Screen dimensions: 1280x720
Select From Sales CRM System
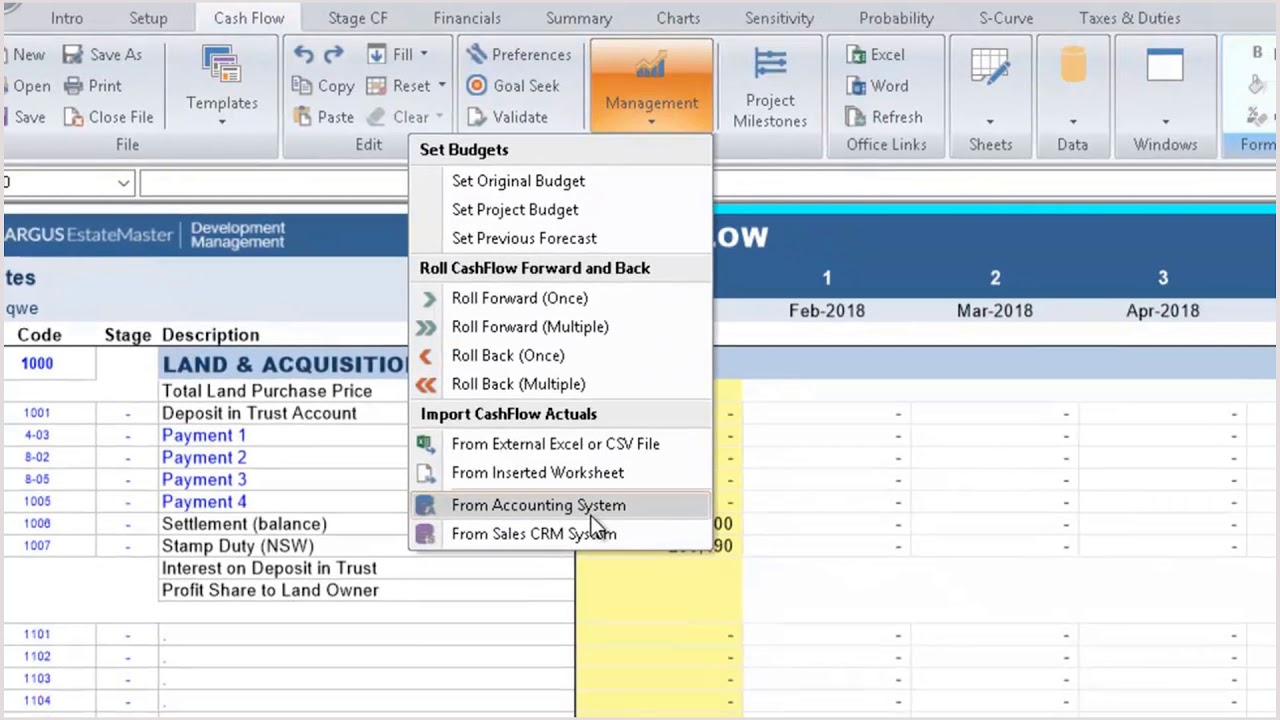coord(560,534)
